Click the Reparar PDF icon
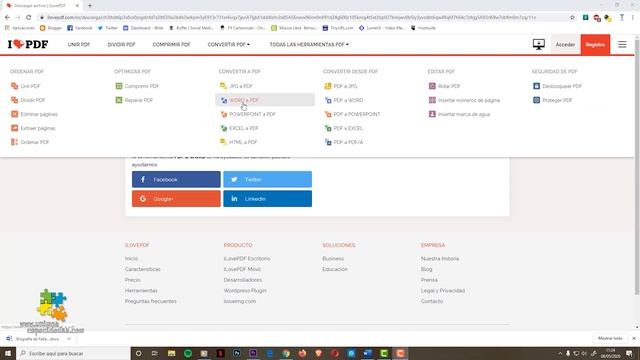 [x=119, y=100]
